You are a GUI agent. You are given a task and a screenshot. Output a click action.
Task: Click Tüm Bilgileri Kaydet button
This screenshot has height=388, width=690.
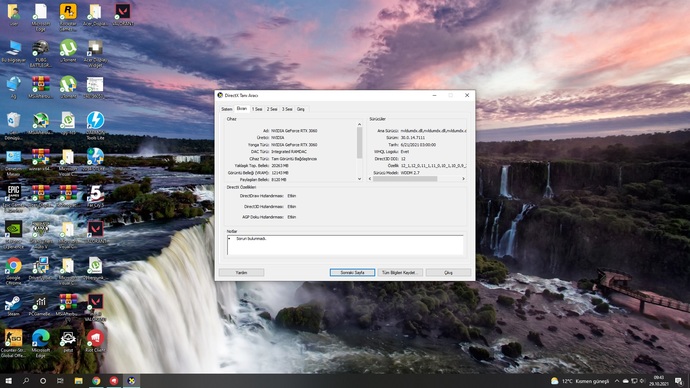coord(400,273)
